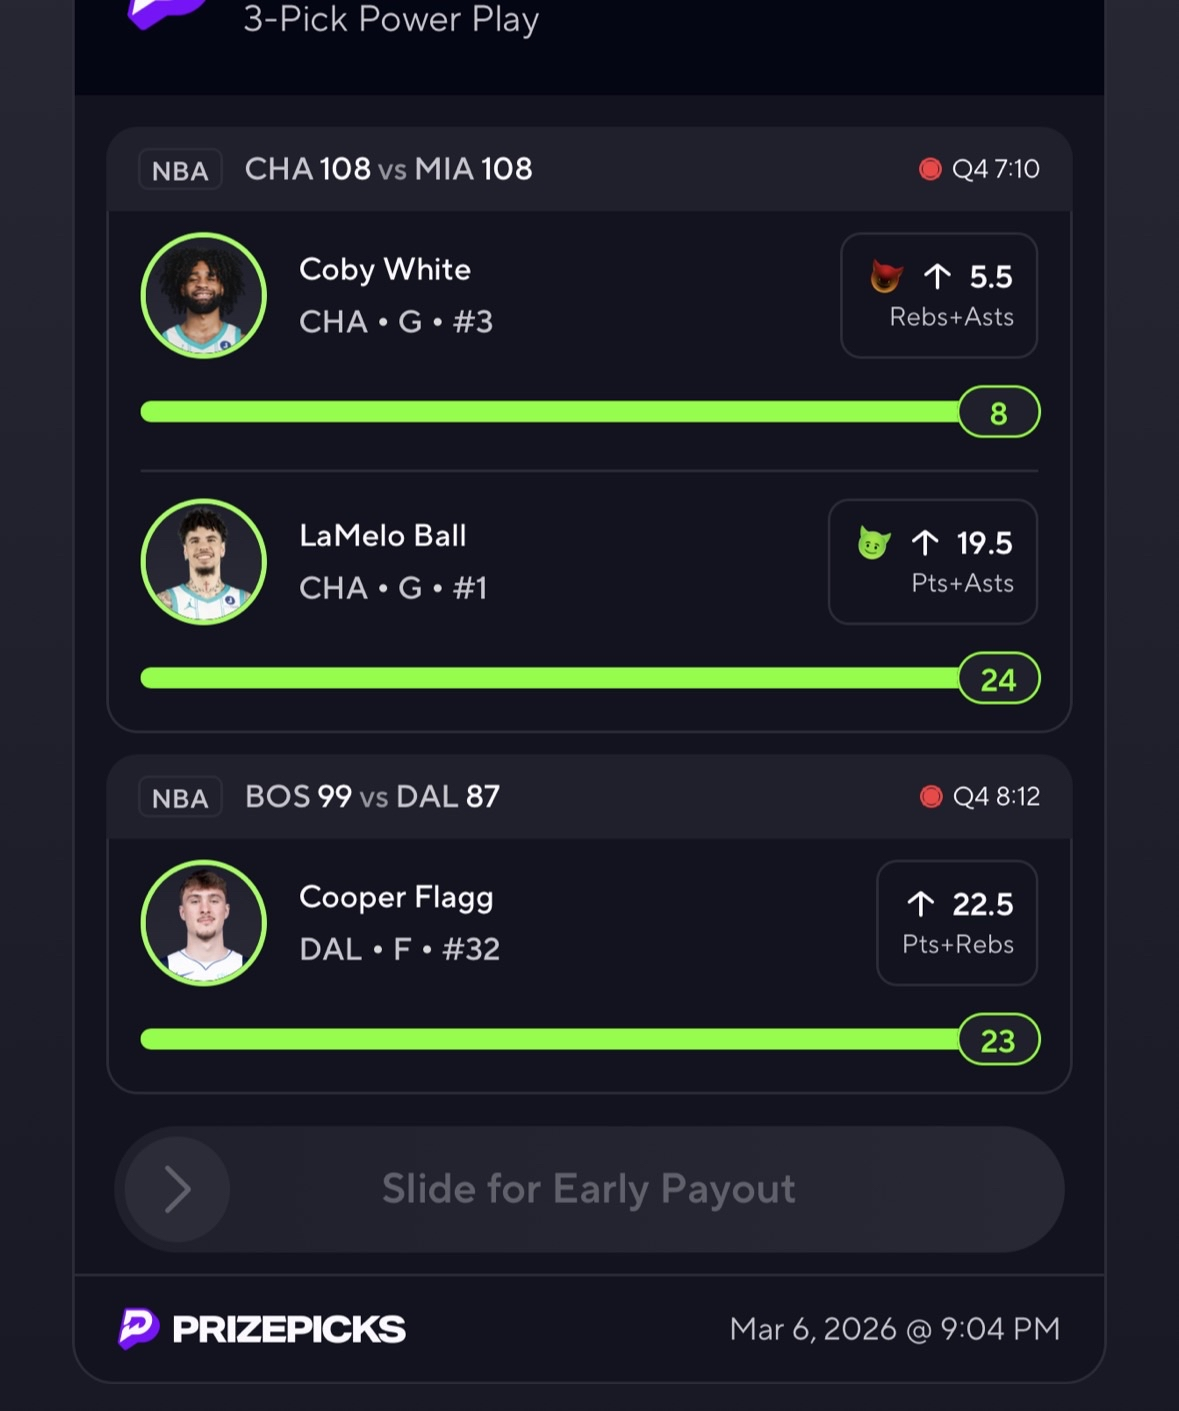Open Coby White's player headshot

pos(204,296)
